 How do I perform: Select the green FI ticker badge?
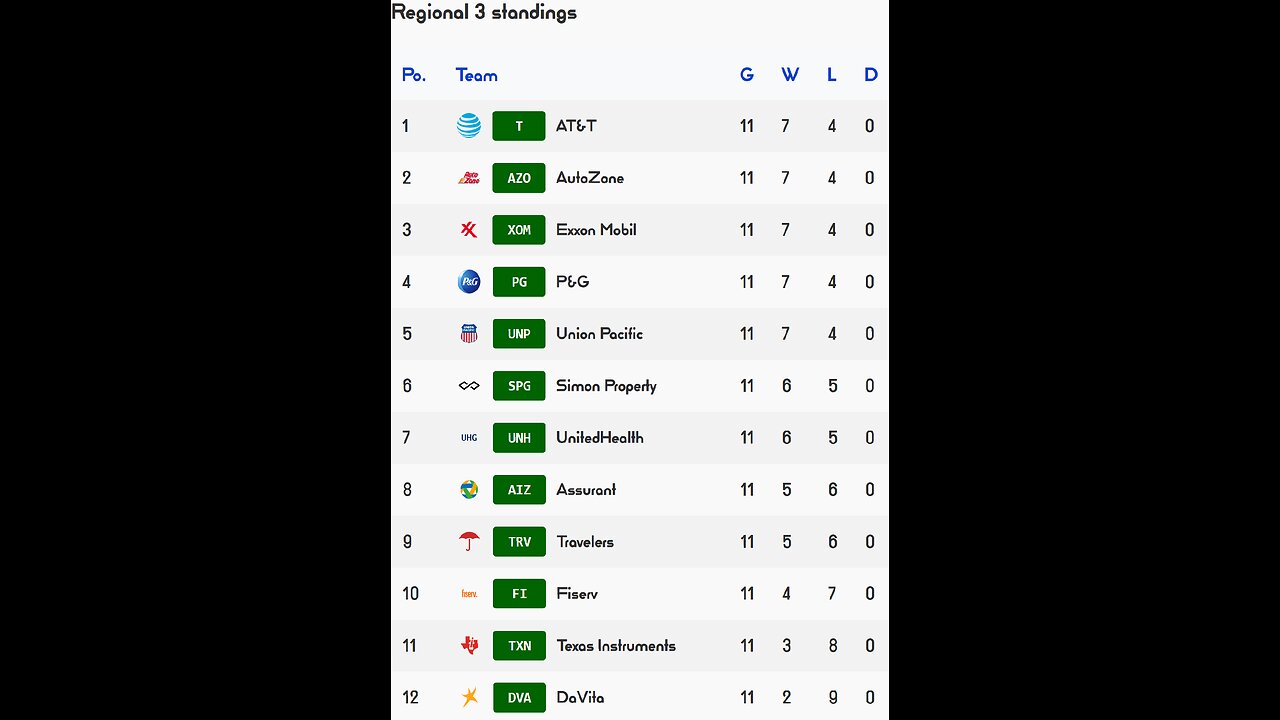click(519, 594)
